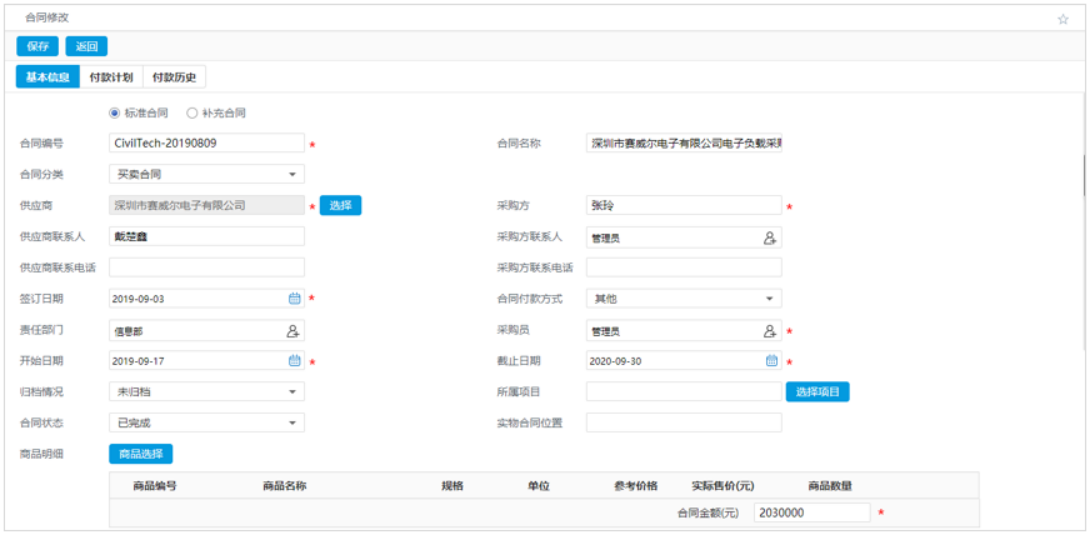Select the 补充合同 radio button
Image resolution: width=1090 pixels, height=535 pixels.
tap(192, 113)
